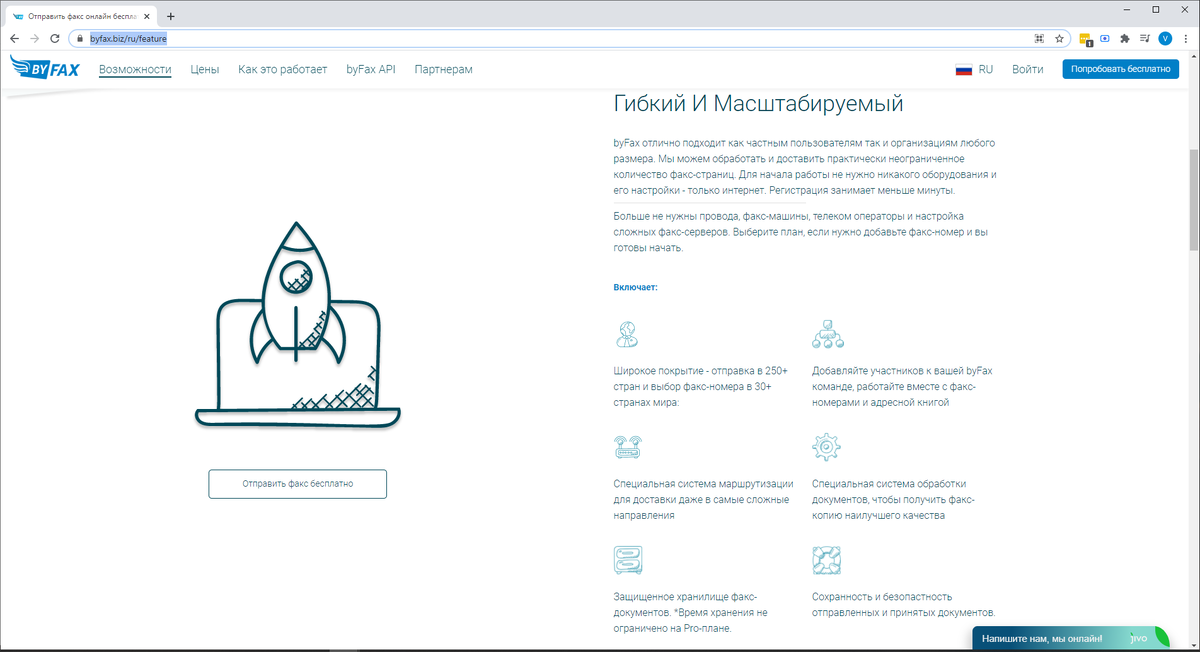Image resolution: width=1200 pixels, height=652 pixels.
Task: Click the page vertical scrollbar thumb
Action: (x=1193, y=202)
